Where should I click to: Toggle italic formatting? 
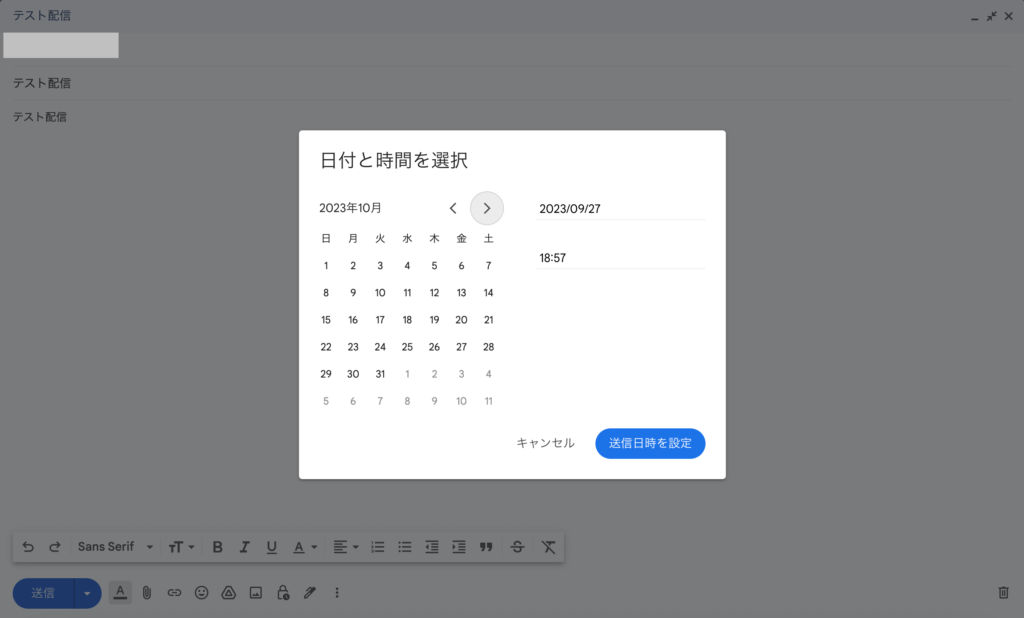244,547
